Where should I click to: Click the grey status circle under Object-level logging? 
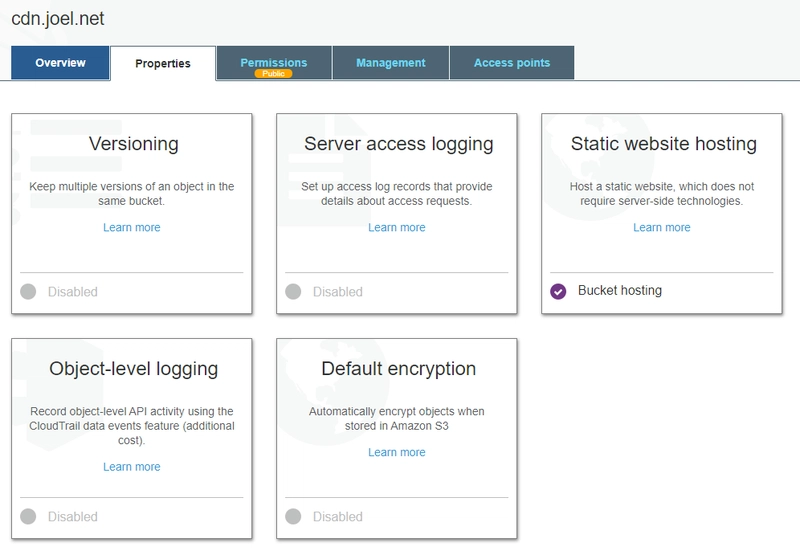(x=28, y=517)
